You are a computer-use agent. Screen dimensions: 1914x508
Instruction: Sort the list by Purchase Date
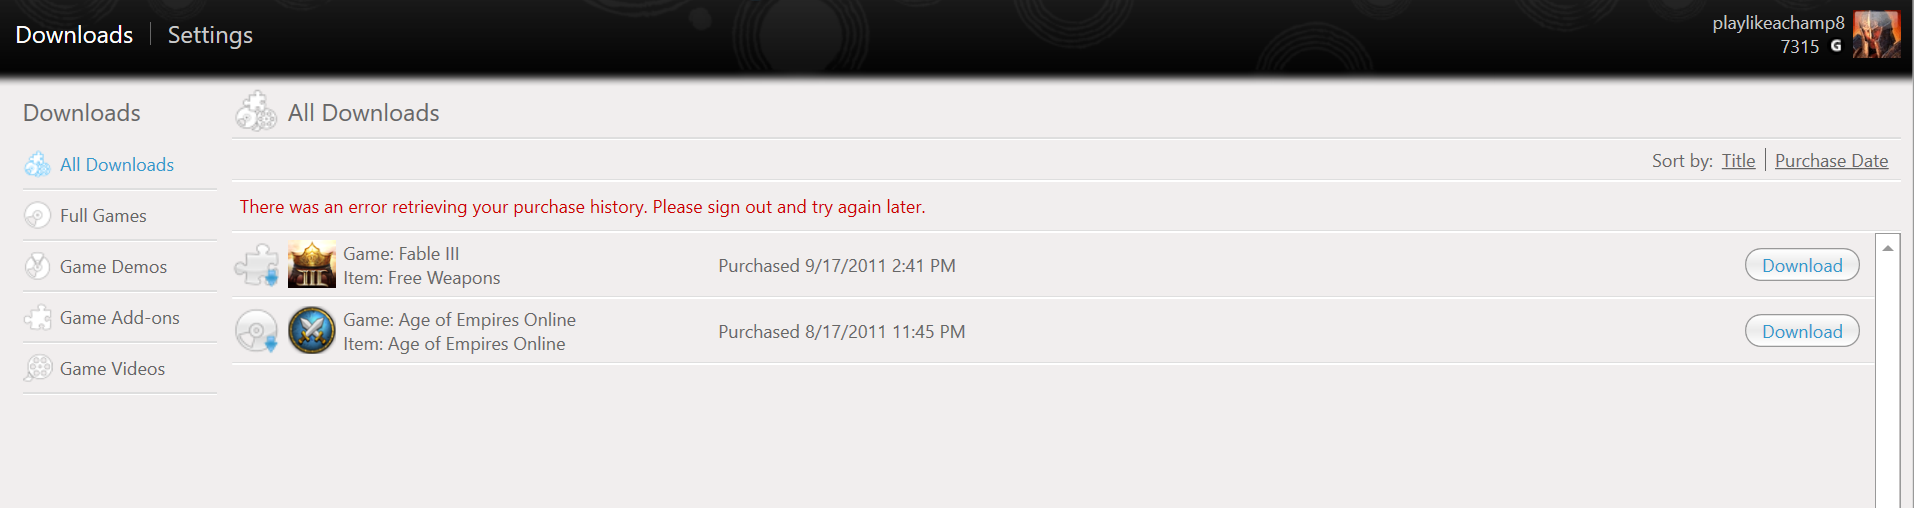click(x=1831, y=161)
